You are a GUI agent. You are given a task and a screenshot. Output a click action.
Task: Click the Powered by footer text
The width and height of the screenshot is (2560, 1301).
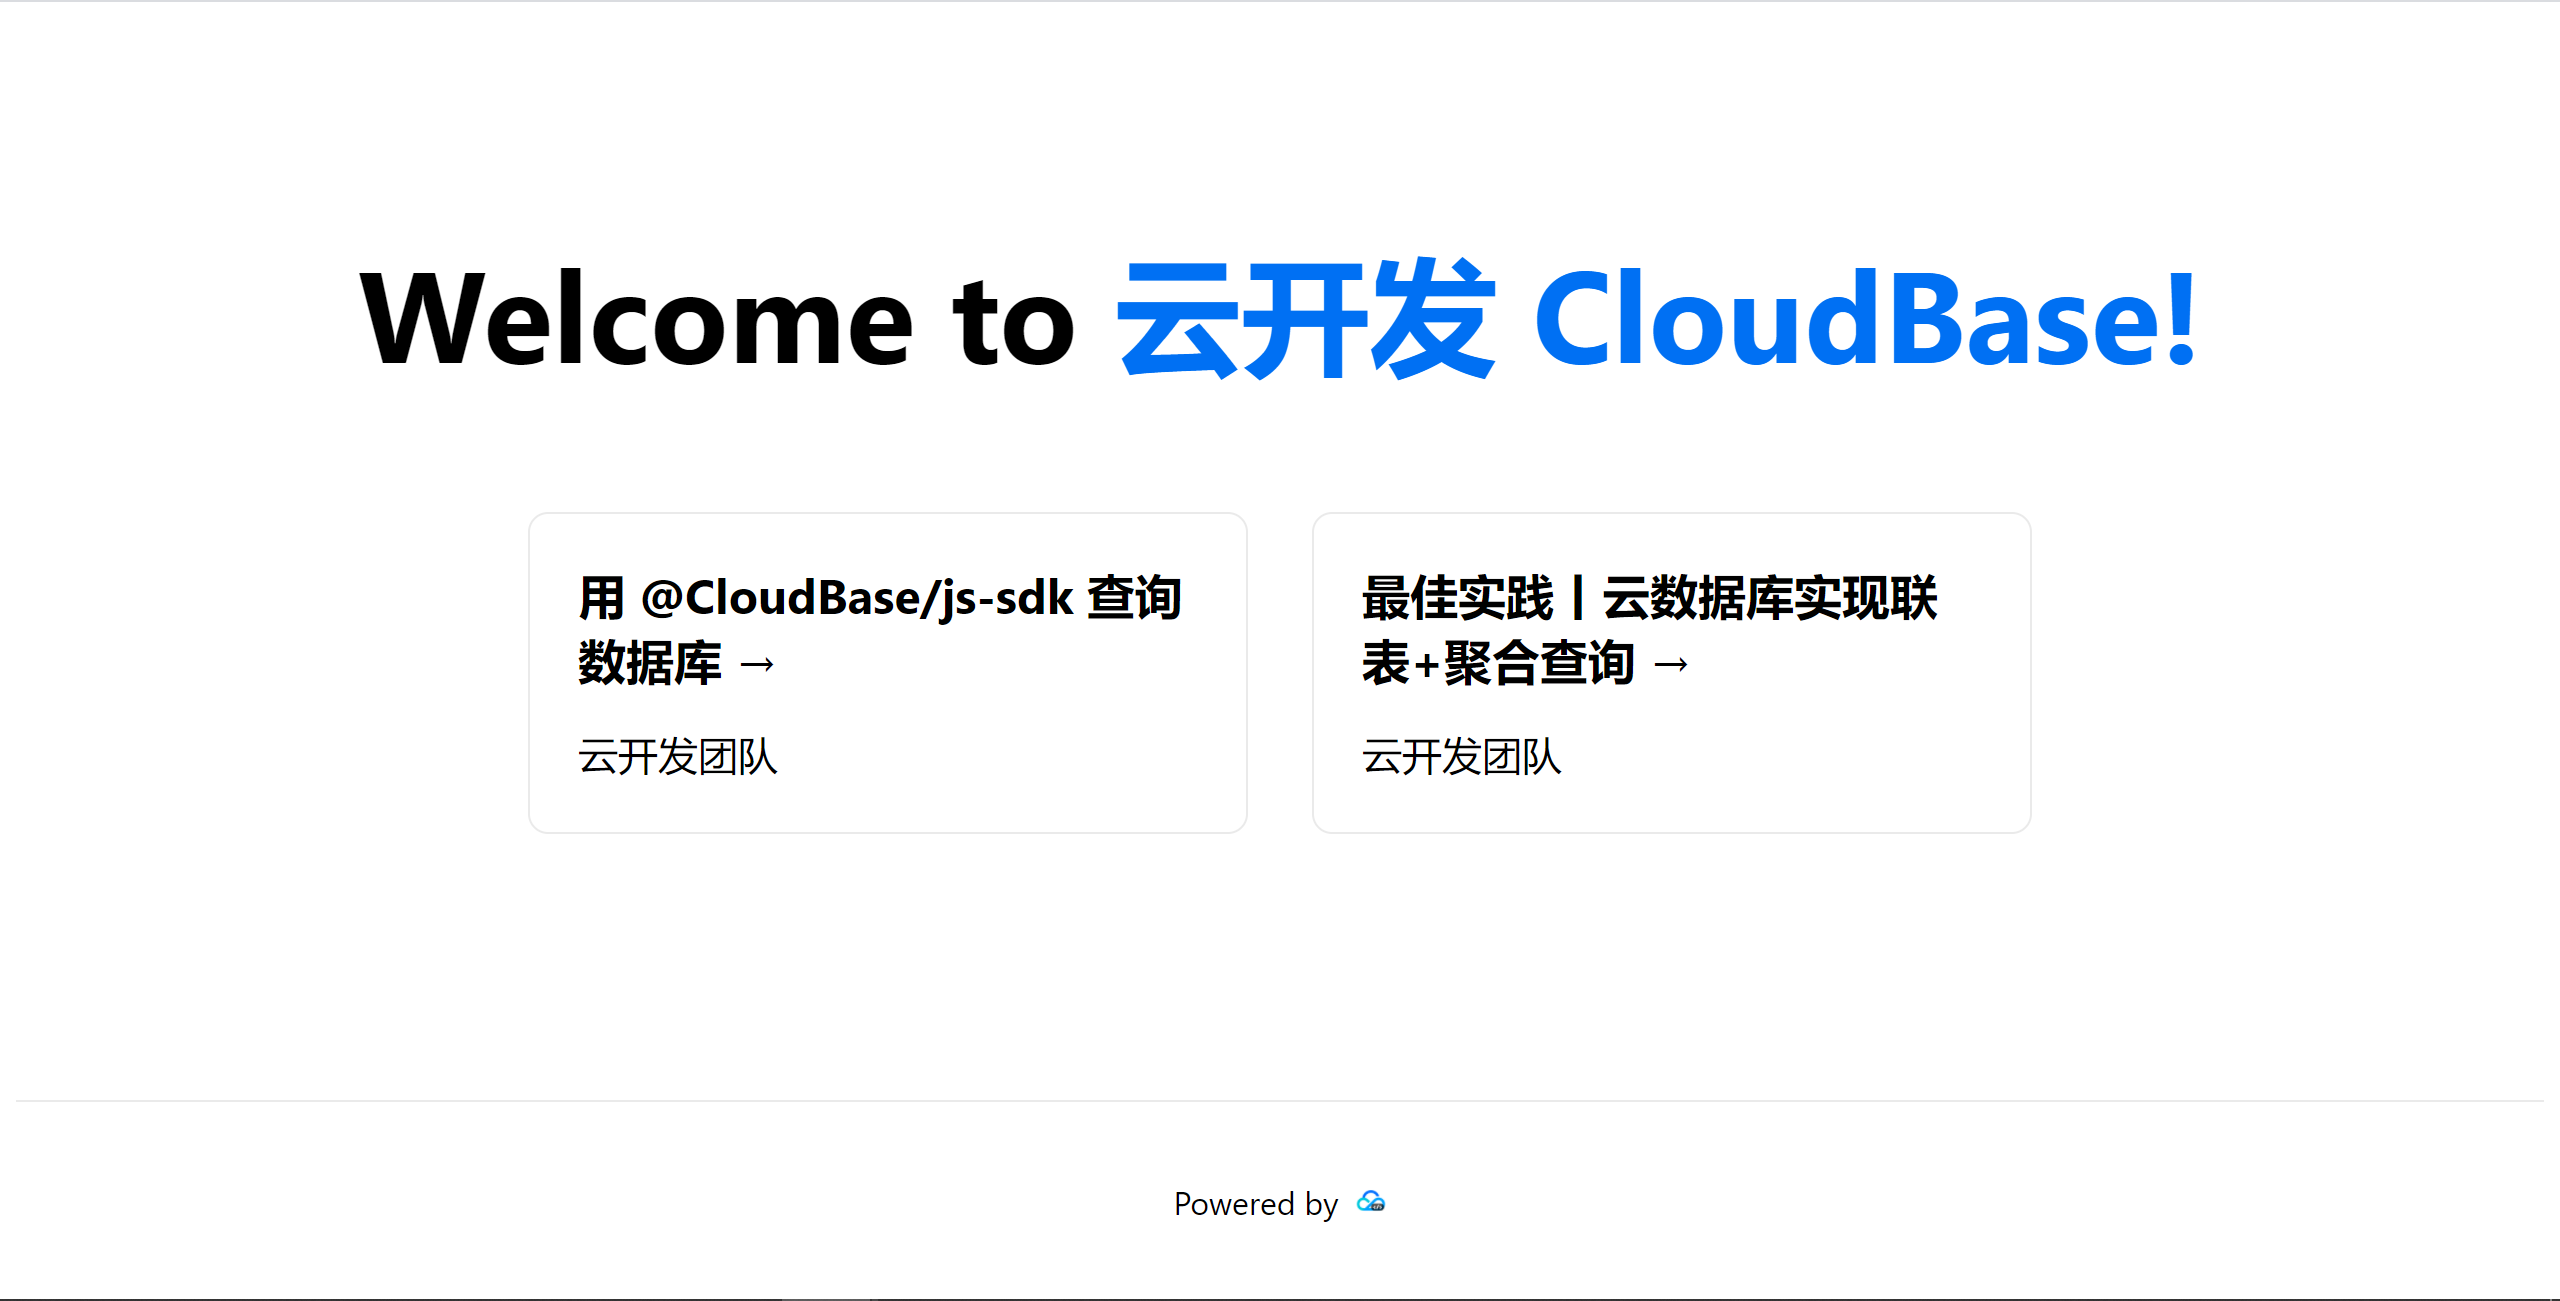pyautogui.click(x=1256, y=1204)
